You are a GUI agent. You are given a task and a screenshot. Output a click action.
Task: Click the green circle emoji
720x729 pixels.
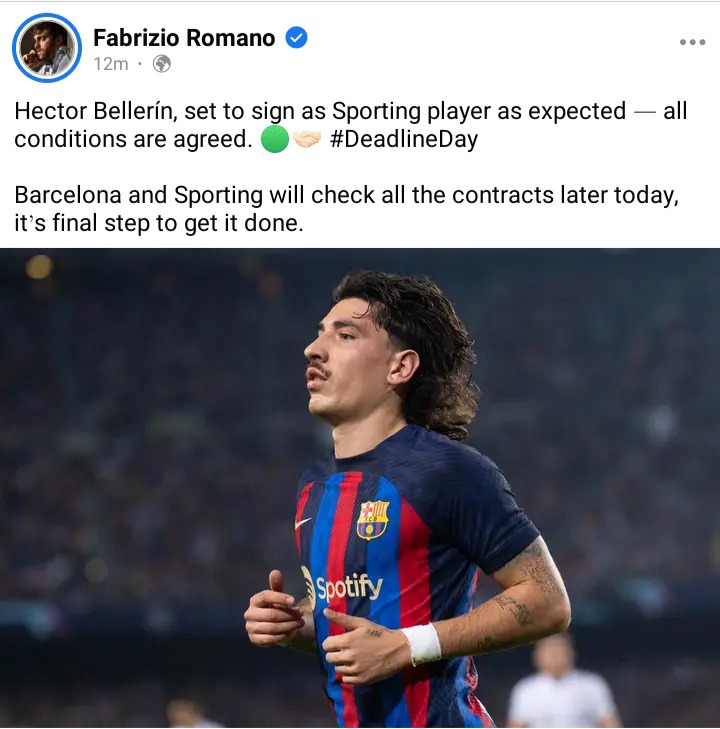tap(275, 139)
